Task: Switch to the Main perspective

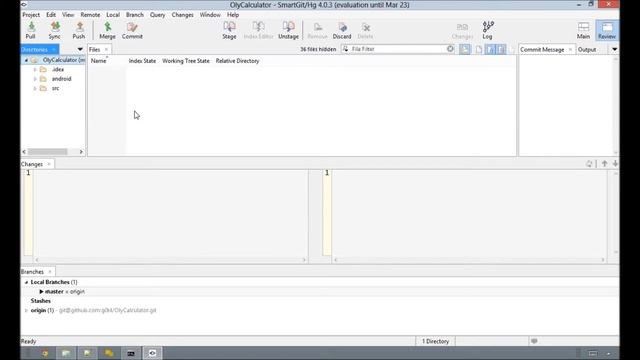Action: click(x=583, y=30)
